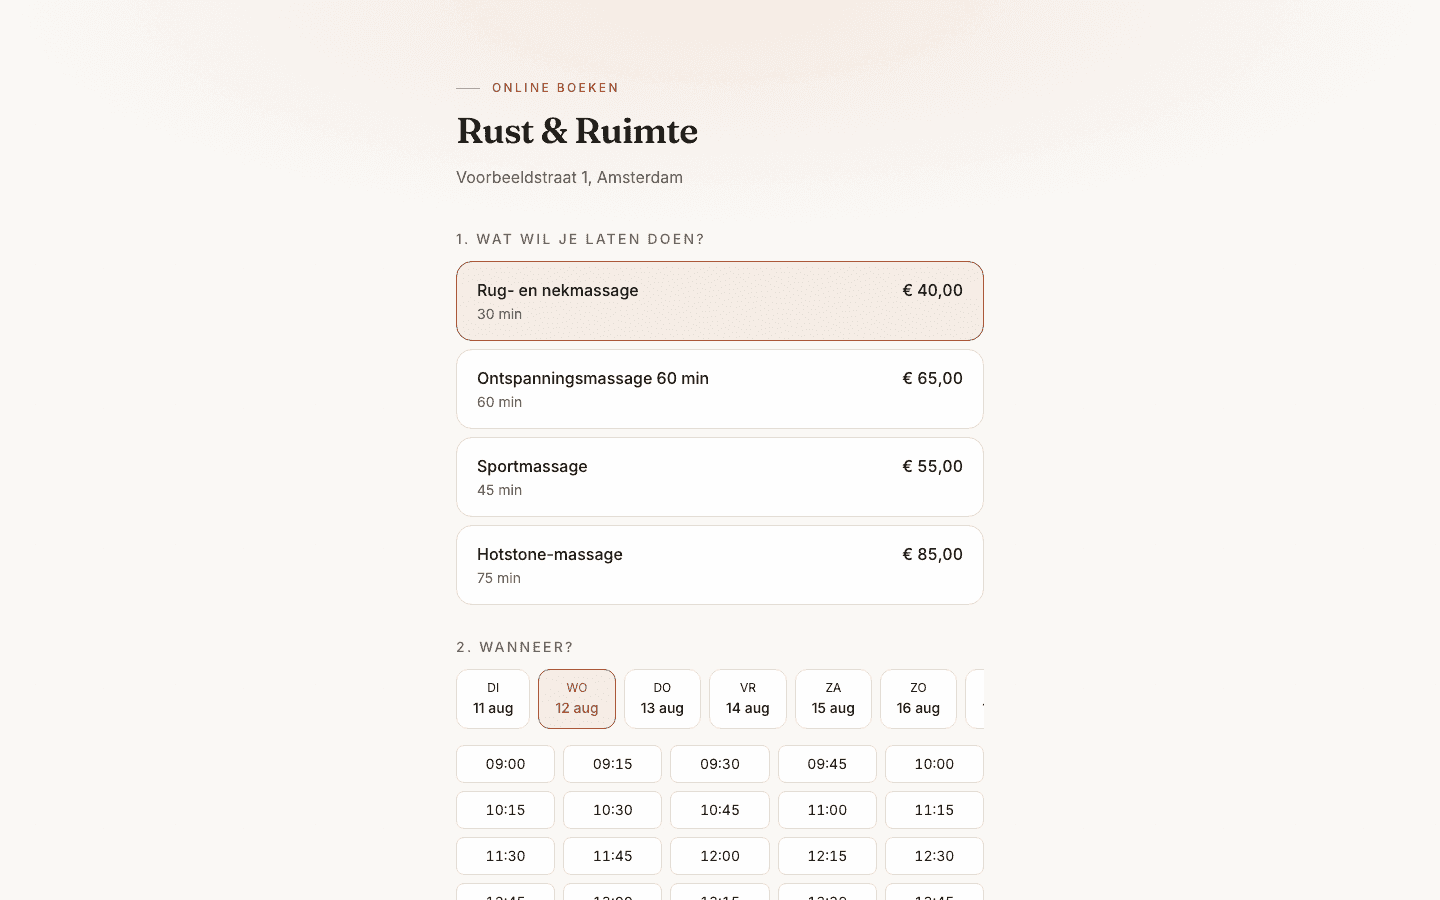1440x900 pixels.
Task: Click the '1. WAT WIL JE LATEN DOEN?' heading
Action: (x=580, y=239)
